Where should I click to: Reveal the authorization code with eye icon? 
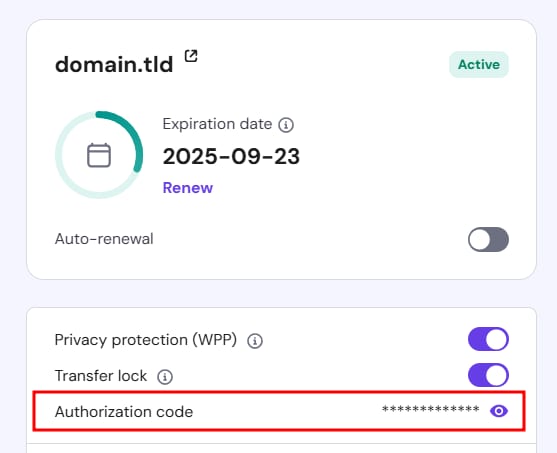point(499,411)
